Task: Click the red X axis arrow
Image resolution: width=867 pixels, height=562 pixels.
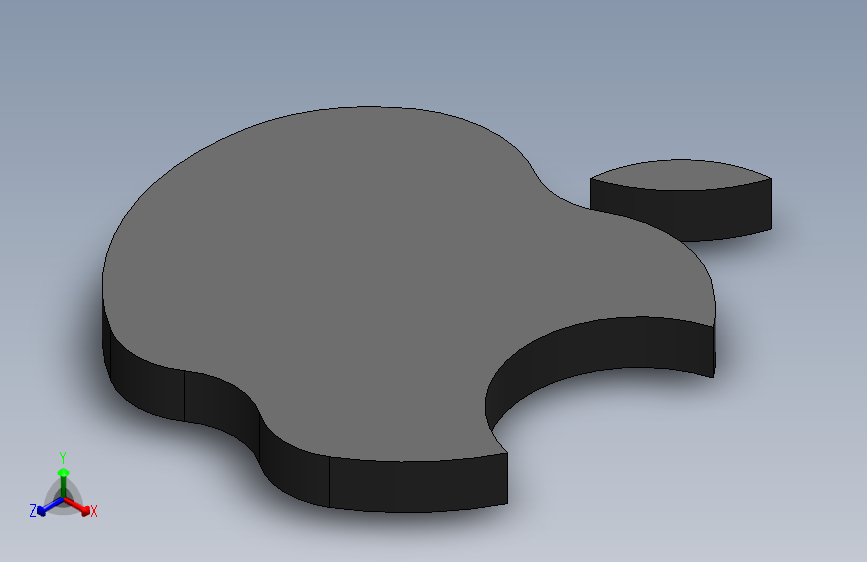Action: click(x=77, y=506)
